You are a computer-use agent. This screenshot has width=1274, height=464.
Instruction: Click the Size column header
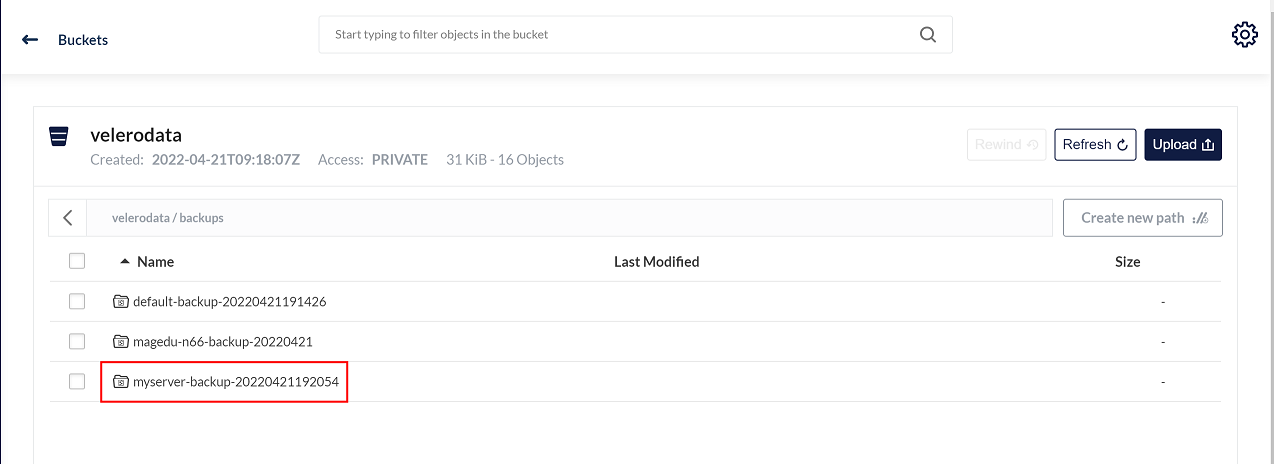click(x=1127, y=262)
